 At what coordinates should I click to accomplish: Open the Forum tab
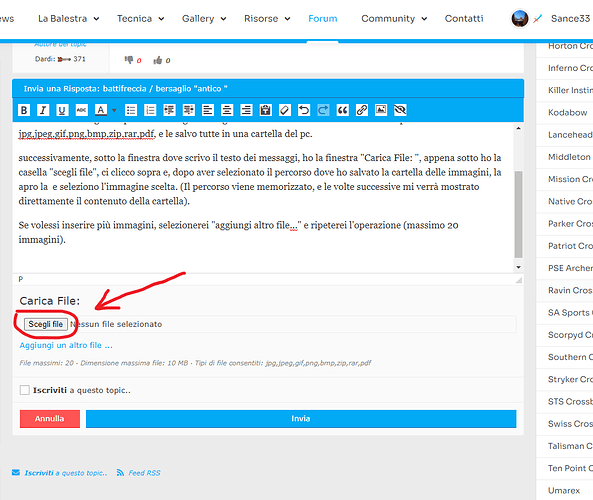[323, 19]
